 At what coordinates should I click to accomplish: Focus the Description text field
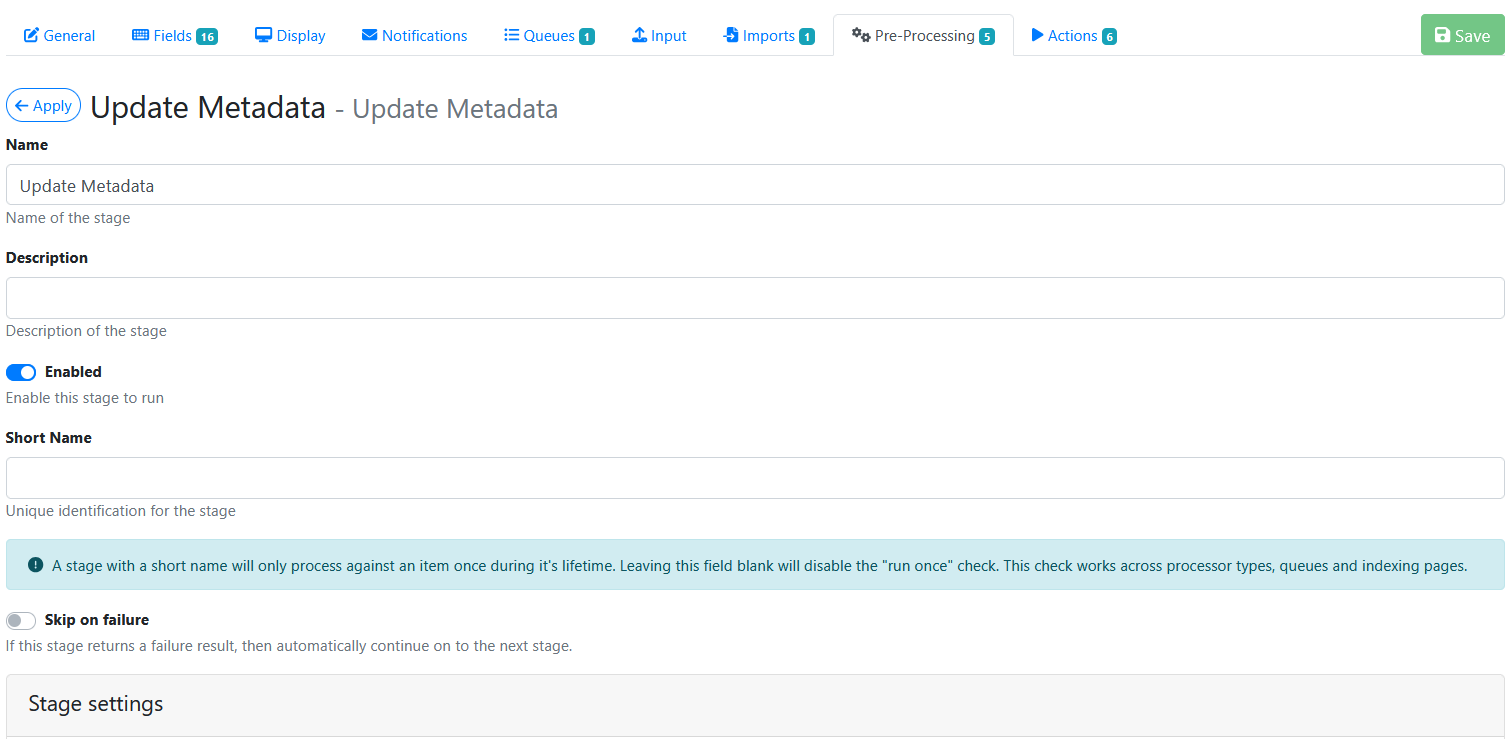point(755,298)
